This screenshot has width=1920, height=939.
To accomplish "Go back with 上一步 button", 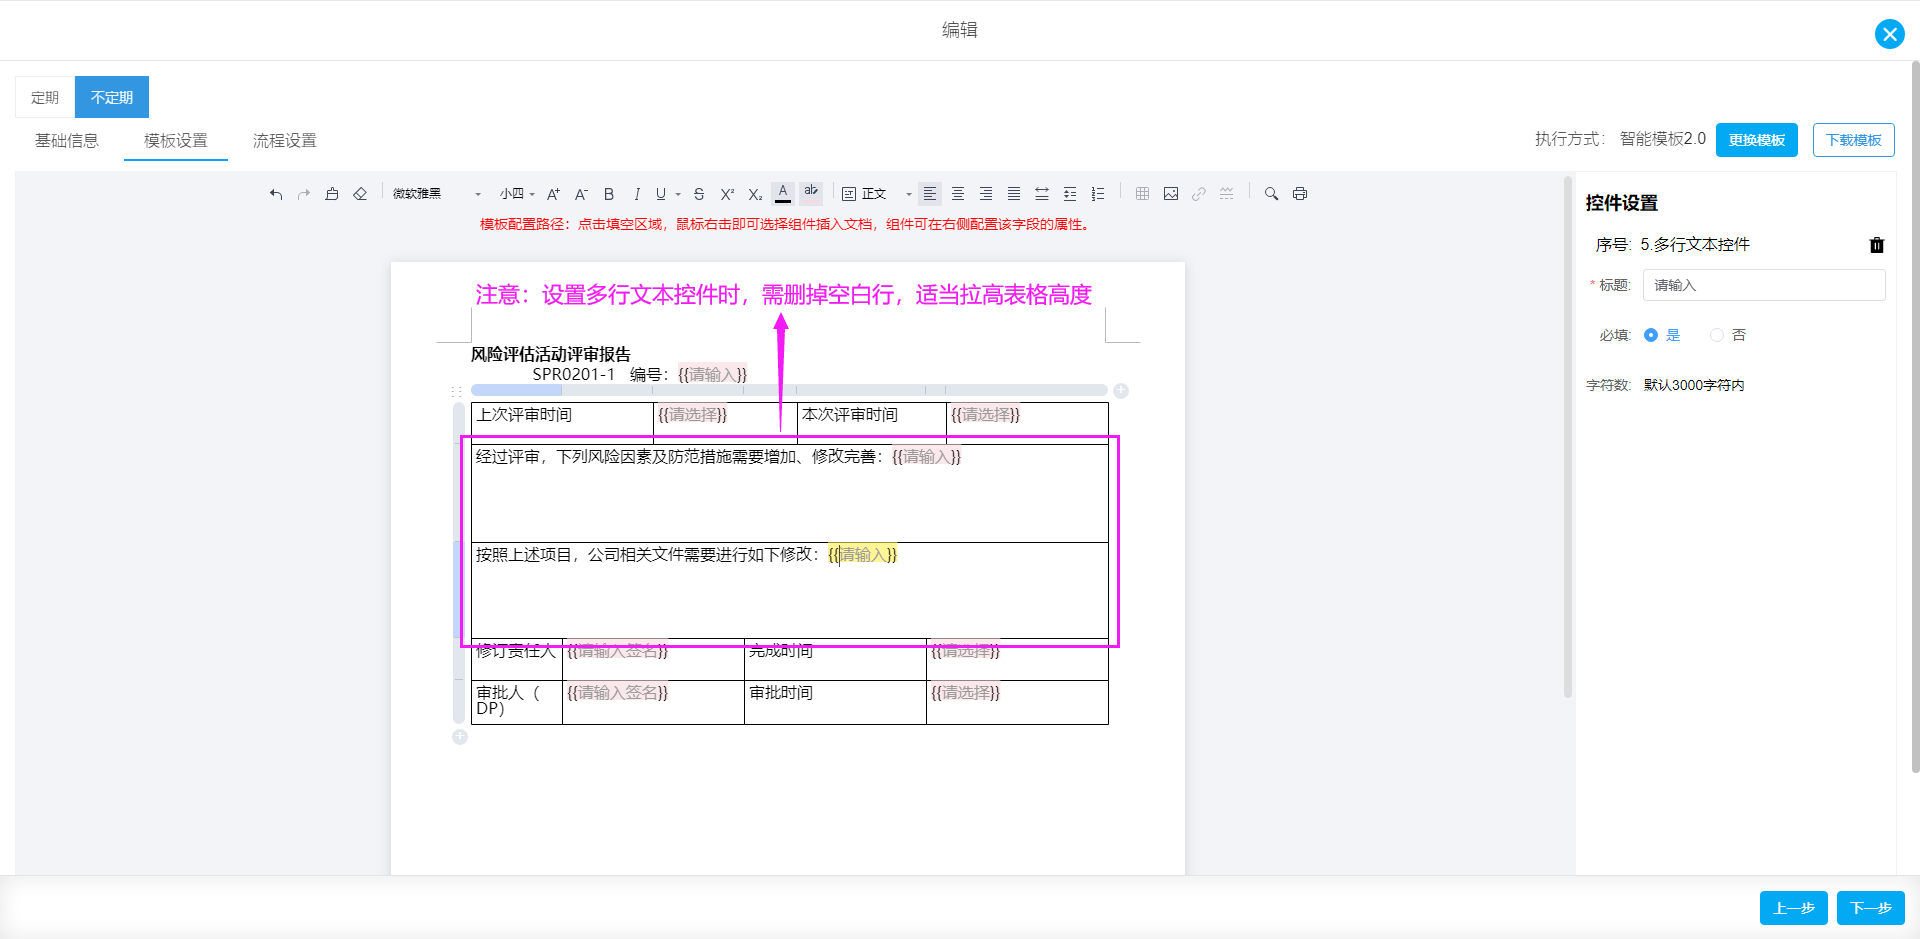I will tap(1794, 908).
